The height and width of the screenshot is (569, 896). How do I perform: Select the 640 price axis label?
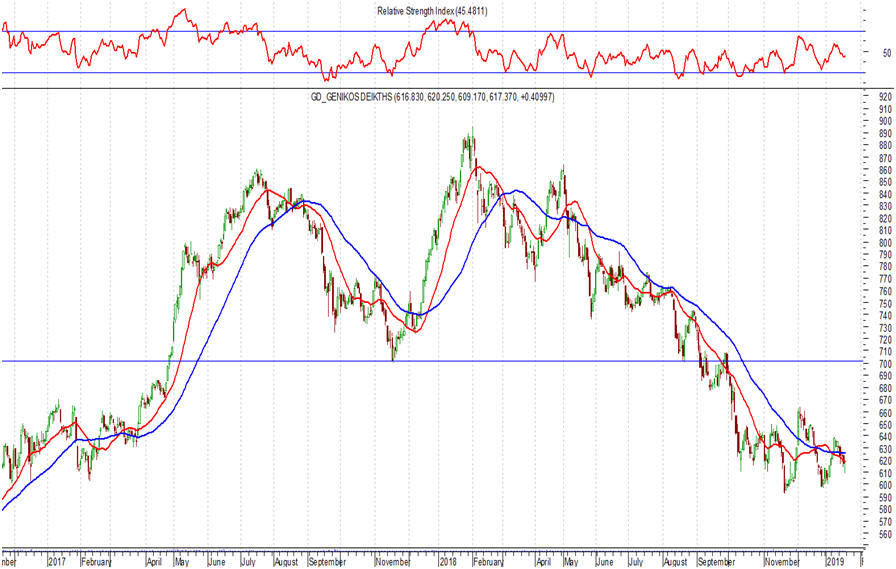tap(885, 437)
